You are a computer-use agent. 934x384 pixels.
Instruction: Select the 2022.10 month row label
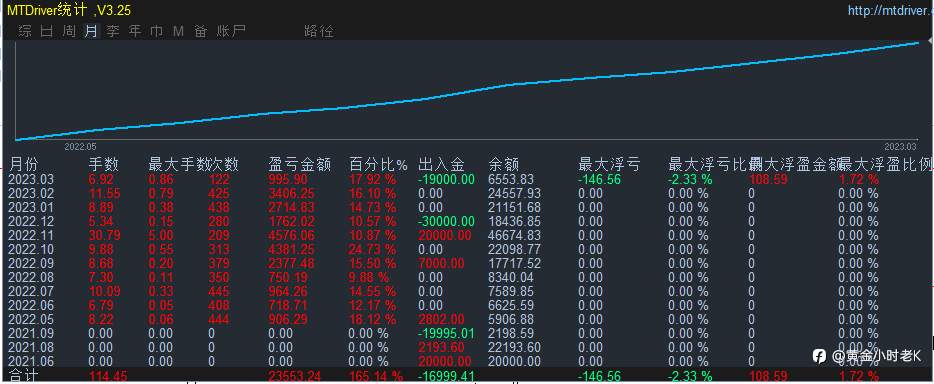click(31, 249)
